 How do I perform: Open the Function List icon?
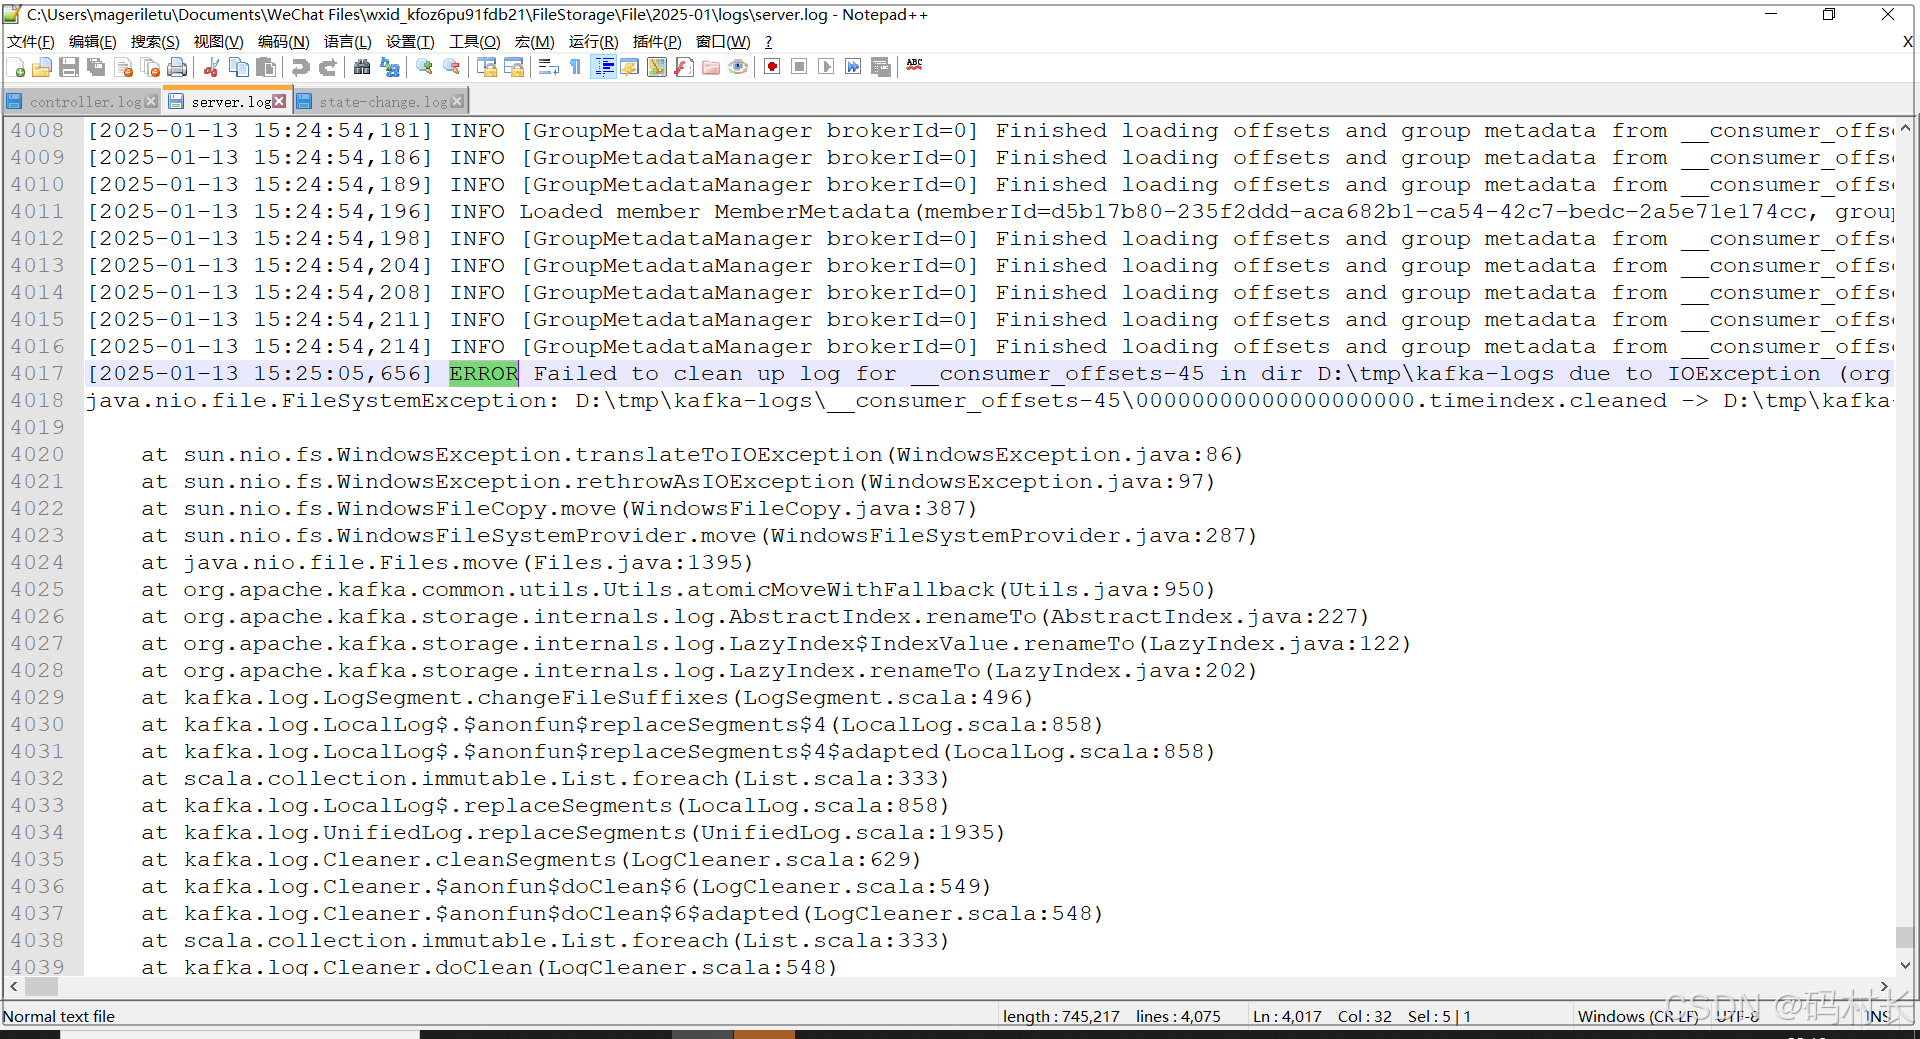click(684, 67)
